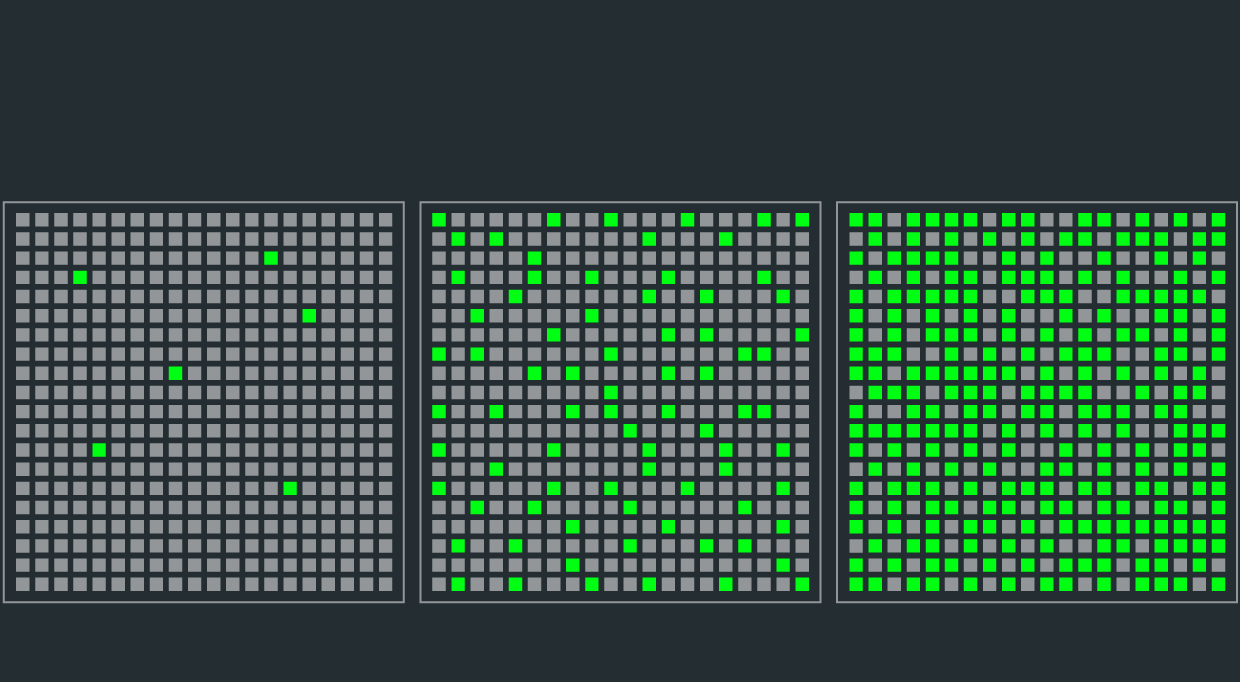The image size is (1240, 682).
Task: Select green cell nearest center of left grid
Action: (x=176, y=373)
